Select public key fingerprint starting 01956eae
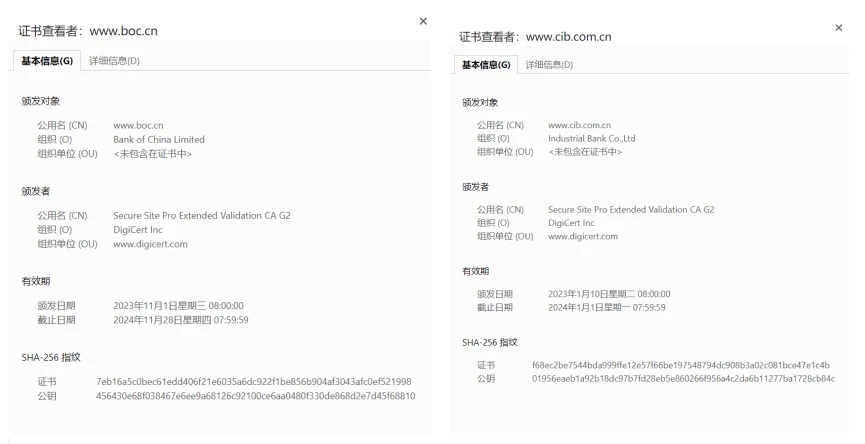Screen dimensions: 865x444 684,378
